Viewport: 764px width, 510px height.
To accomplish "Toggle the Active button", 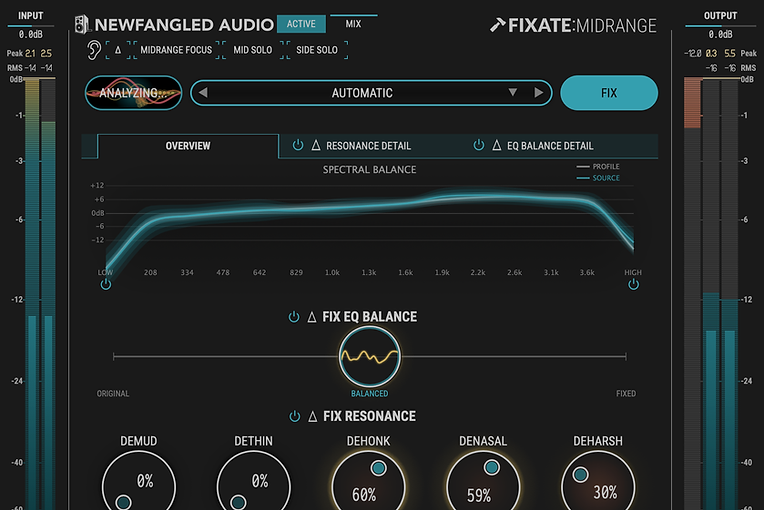I will click(301, 24).
